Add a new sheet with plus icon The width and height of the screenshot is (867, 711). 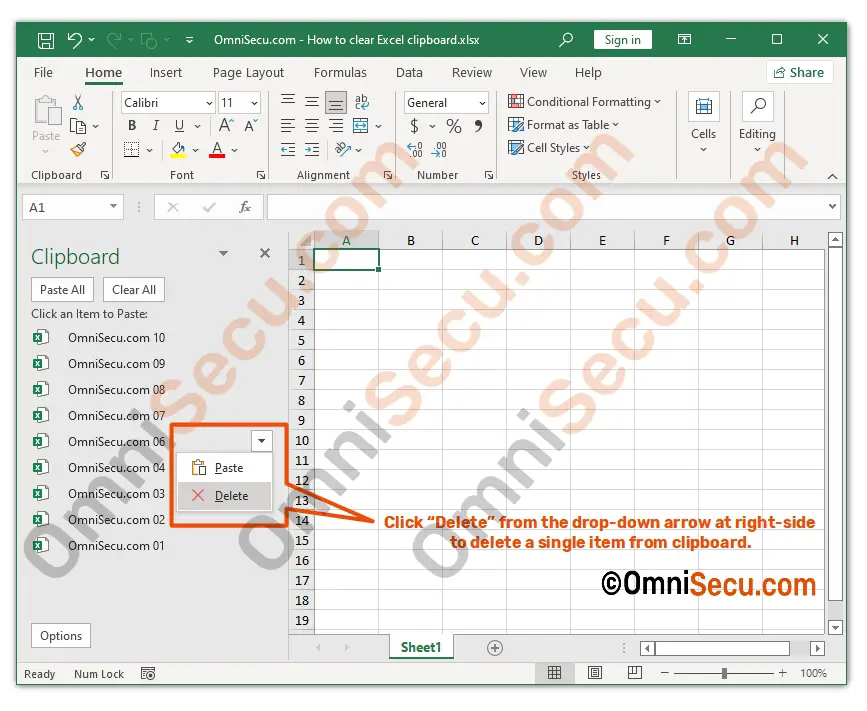[495, 648]
